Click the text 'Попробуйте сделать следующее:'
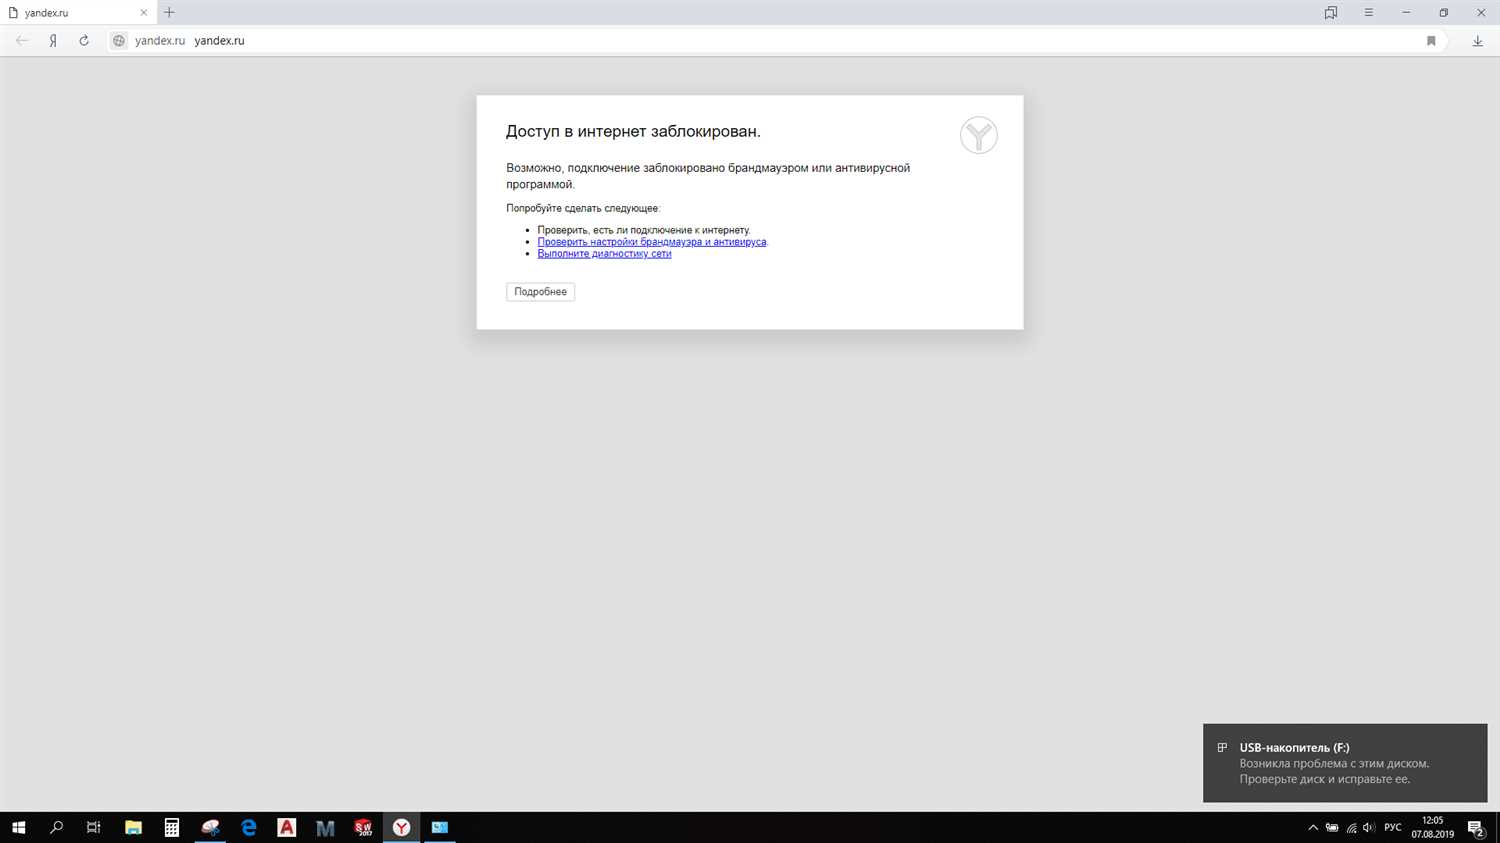Screen dimensions: 1500x843 tap(583, 208)
